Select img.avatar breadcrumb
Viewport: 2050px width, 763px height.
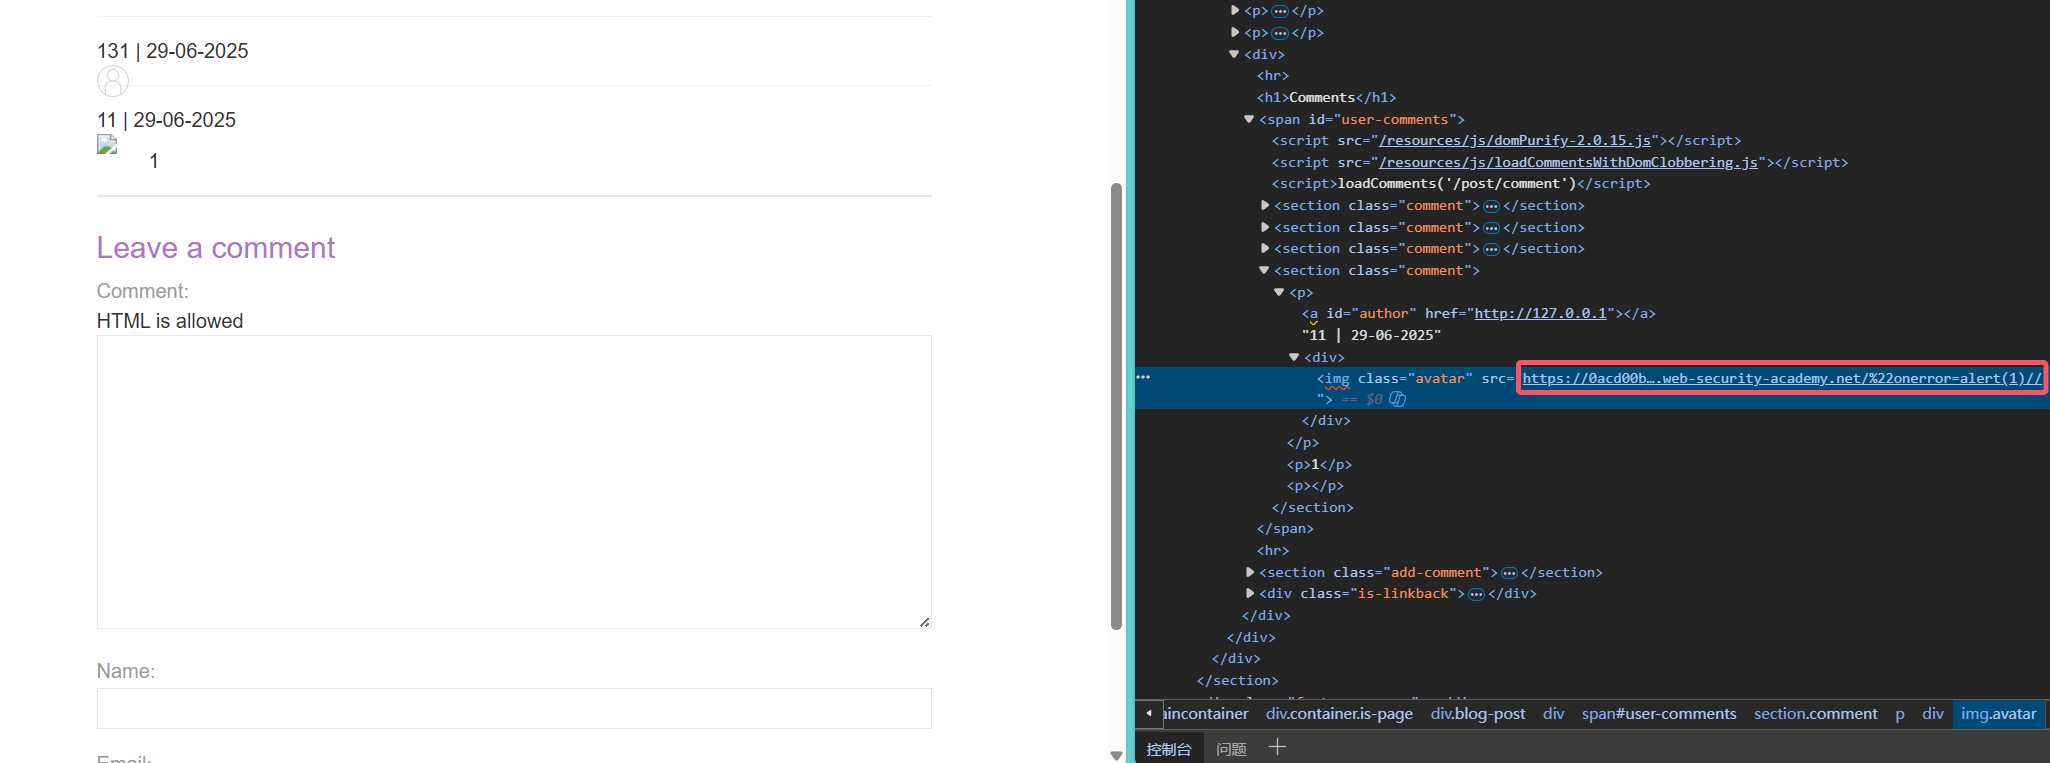tap(1998, 714)
